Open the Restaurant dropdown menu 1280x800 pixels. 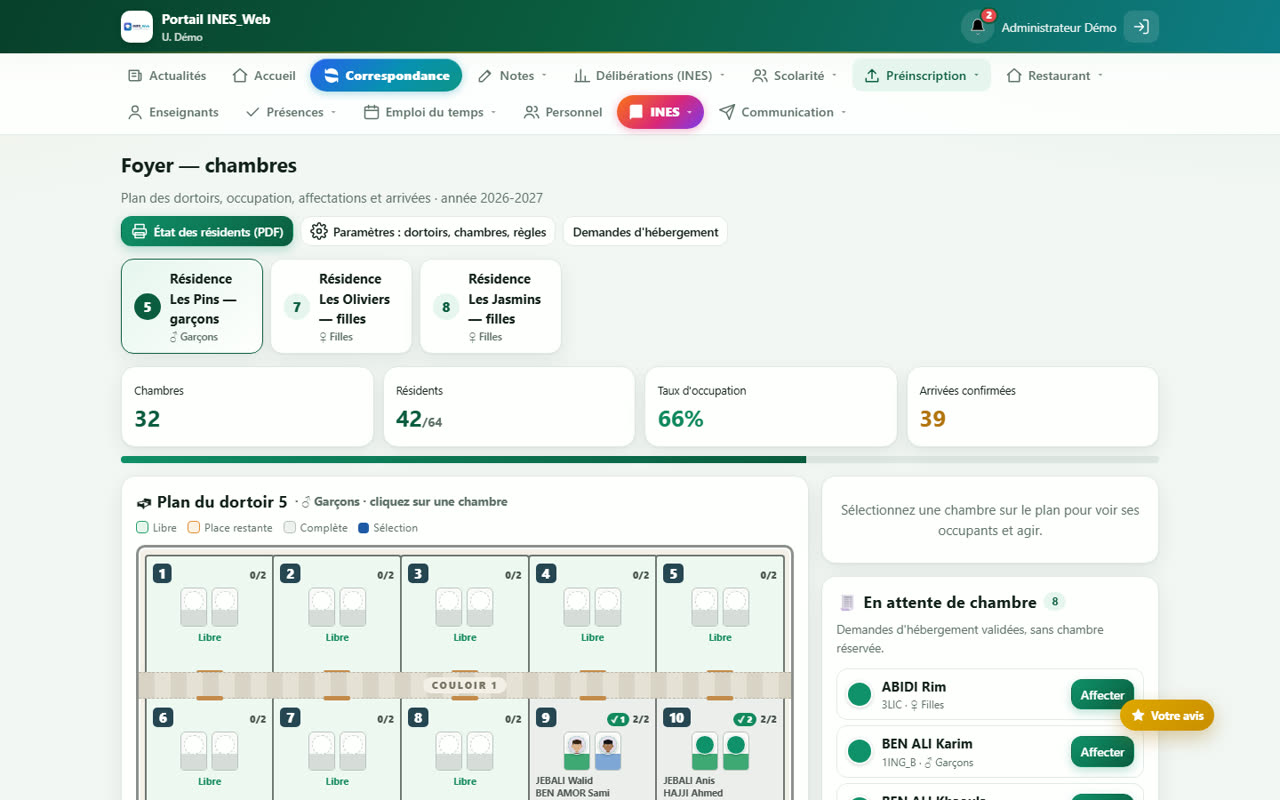(1055, 76)
